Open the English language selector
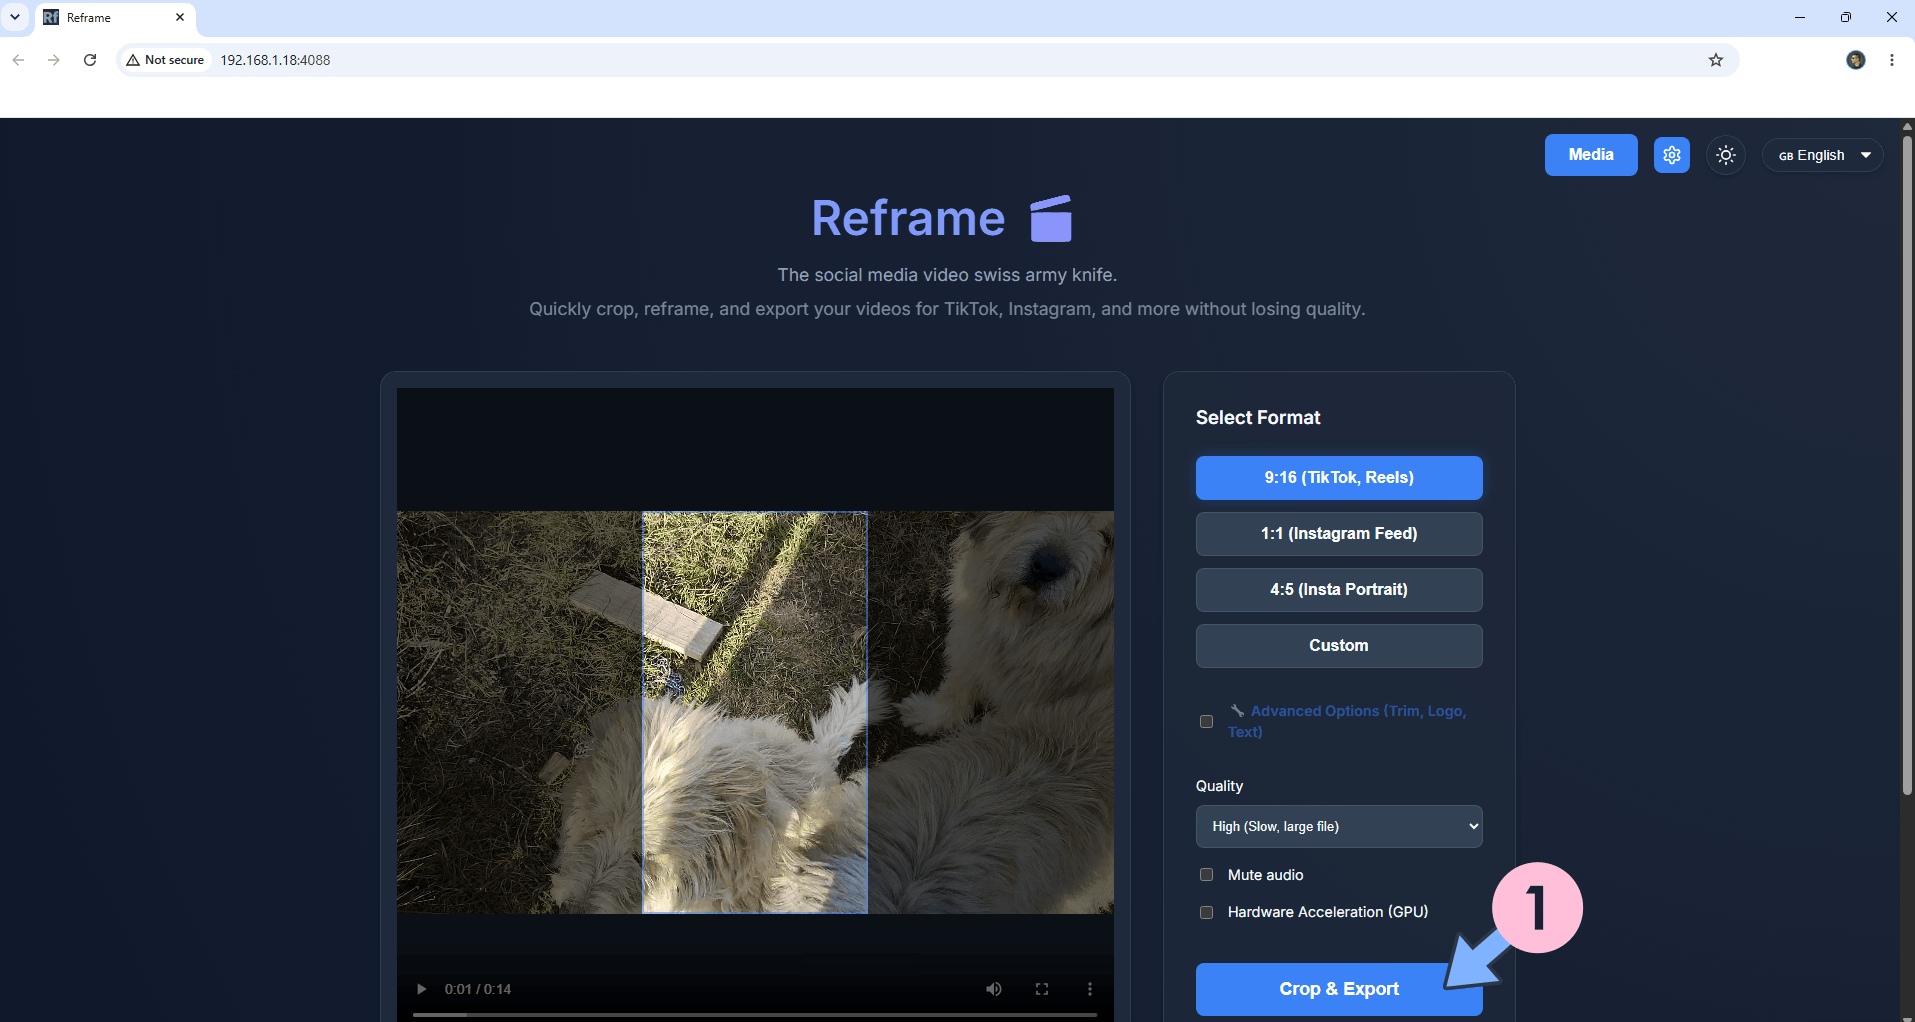This screenshot has width=1915, height=1022. (1823, 155)
